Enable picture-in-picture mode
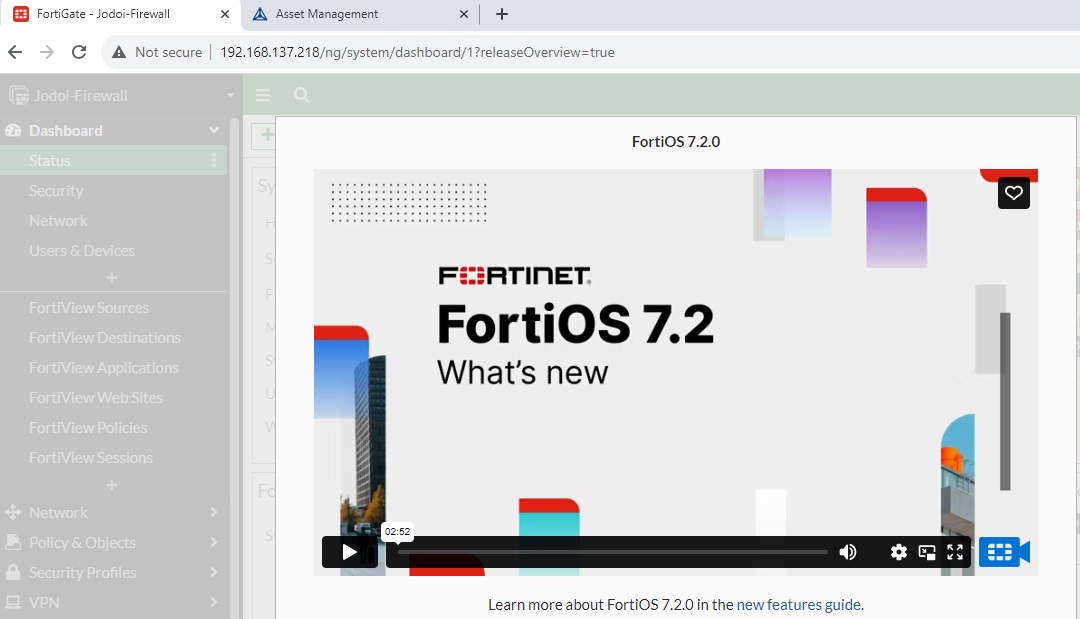The height and width of the screenshot is (619, 1080). coord(927,552)
